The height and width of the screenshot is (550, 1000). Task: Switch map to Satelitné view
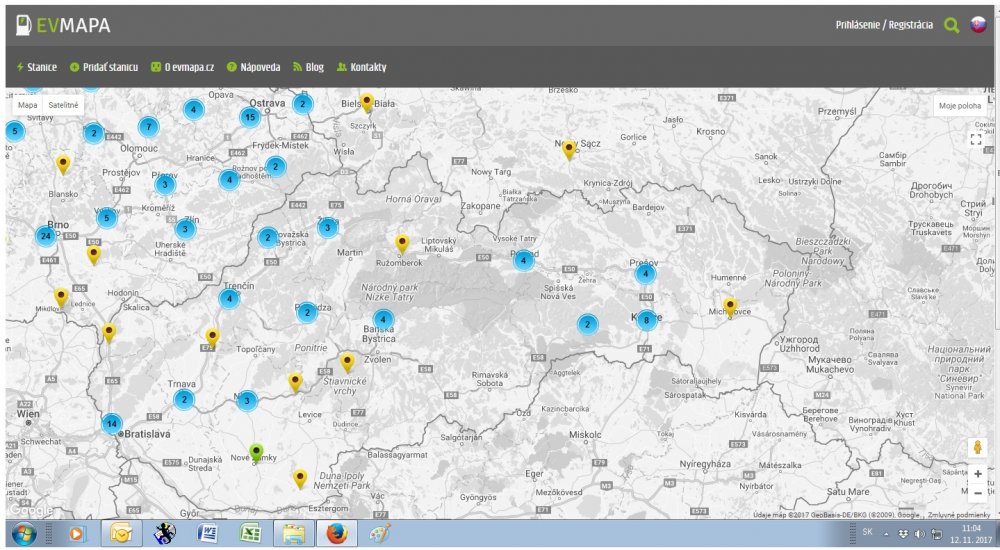tap(64, 105)
